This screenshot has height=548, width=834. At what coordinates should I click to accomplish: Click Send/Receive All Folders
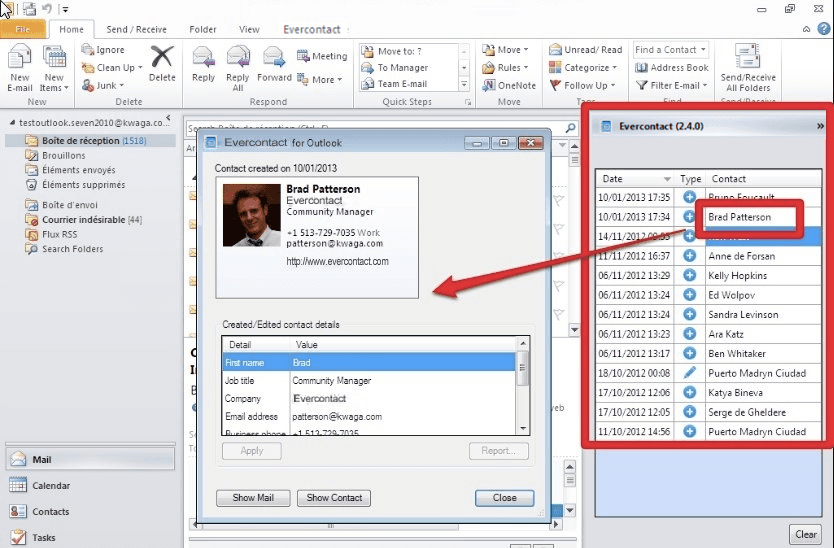tap(748, 68)
